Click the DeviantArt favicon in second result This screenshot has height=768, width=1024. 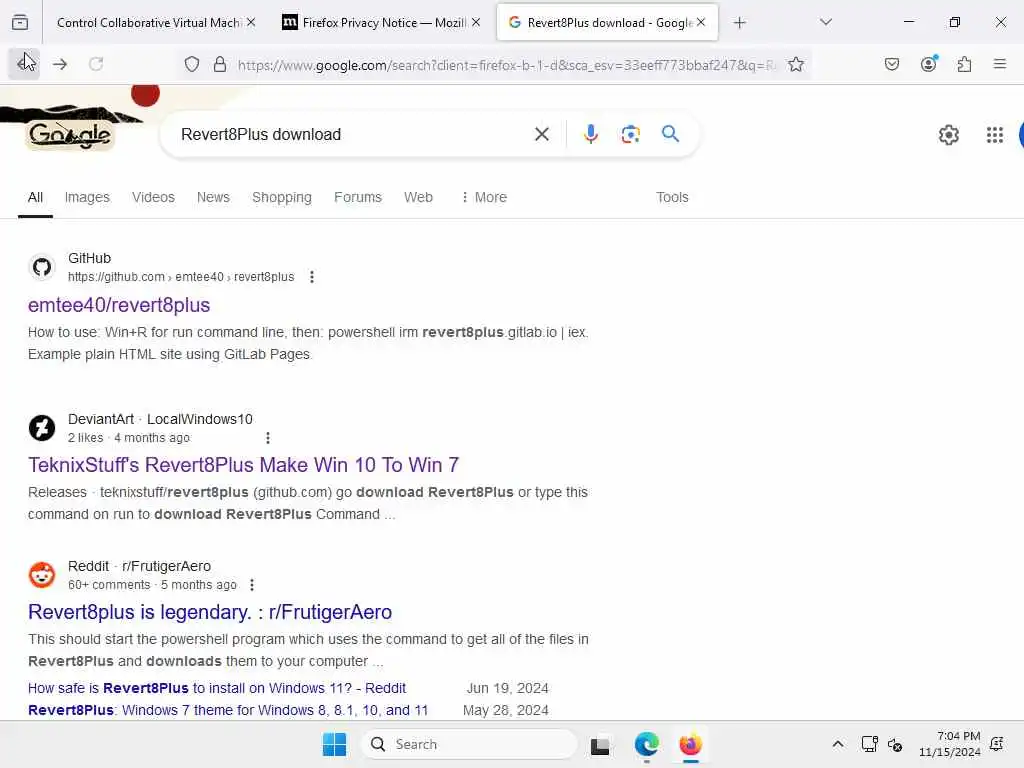[x=42, y=428]
